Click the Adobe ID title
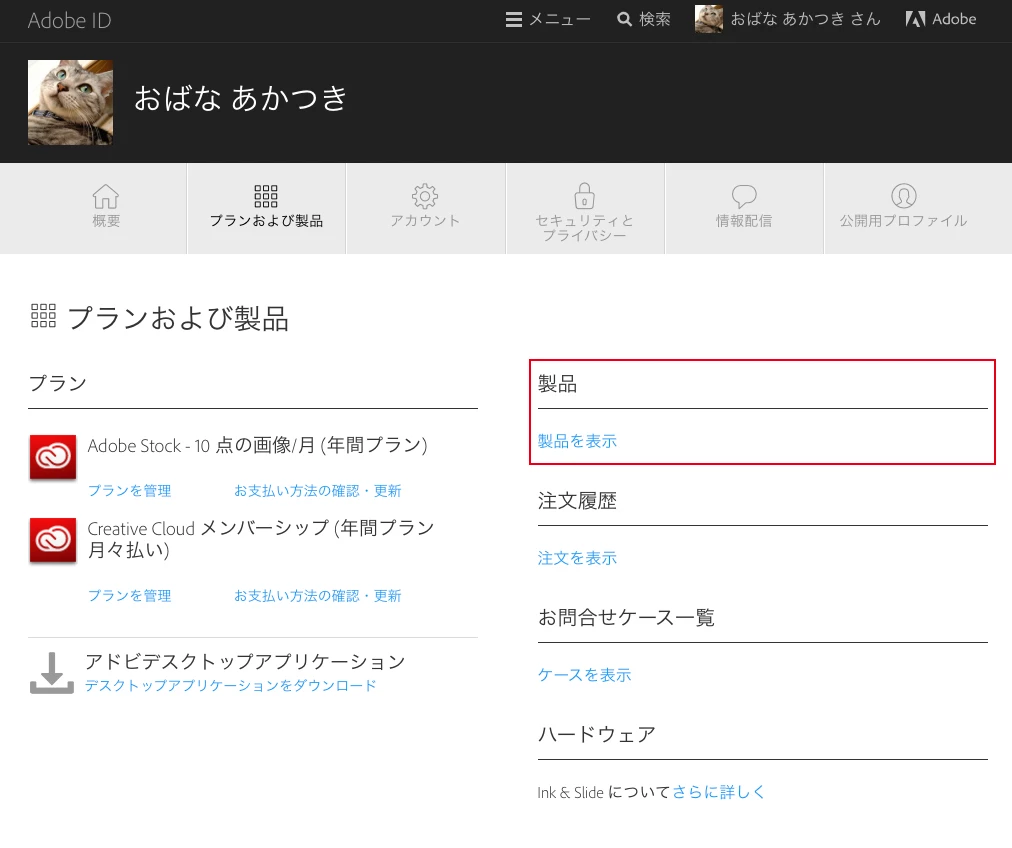 70,21
